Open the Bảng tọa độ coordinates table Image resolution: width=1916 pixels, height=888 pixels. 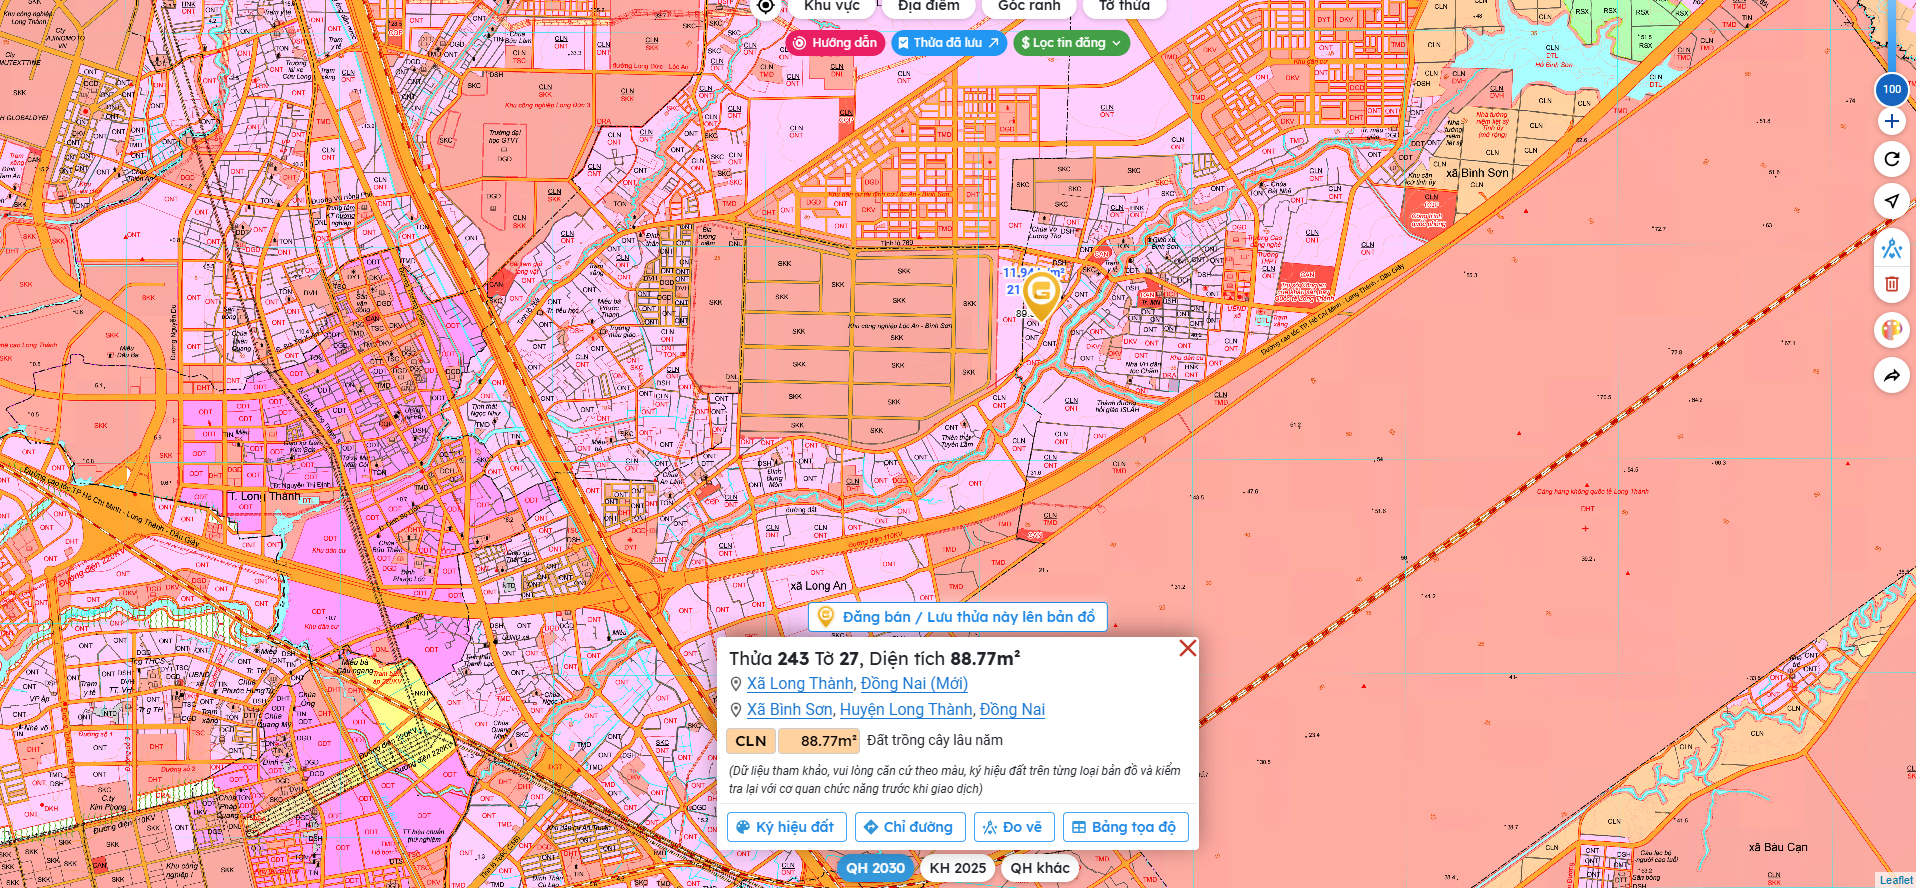1125,827
